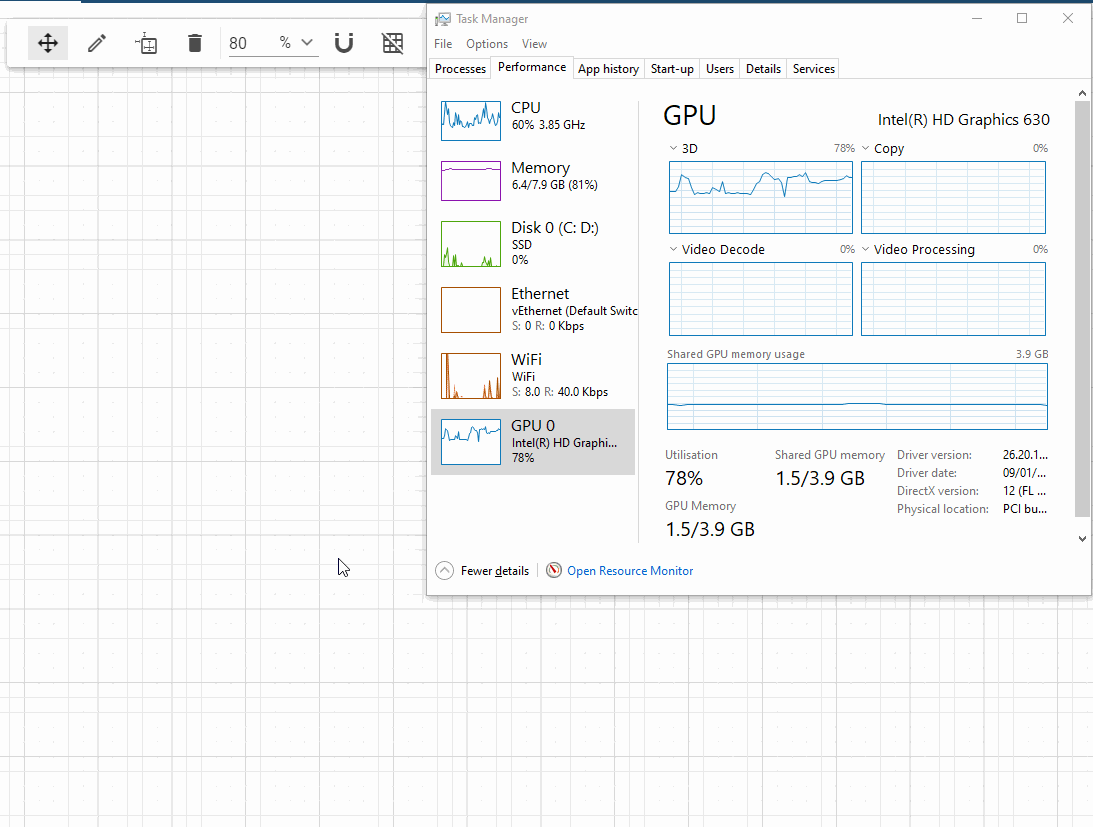Viewport: 1093px width, 827px height.
Task: Click the Video Decode graph
Action: click(x=760, y=299)
